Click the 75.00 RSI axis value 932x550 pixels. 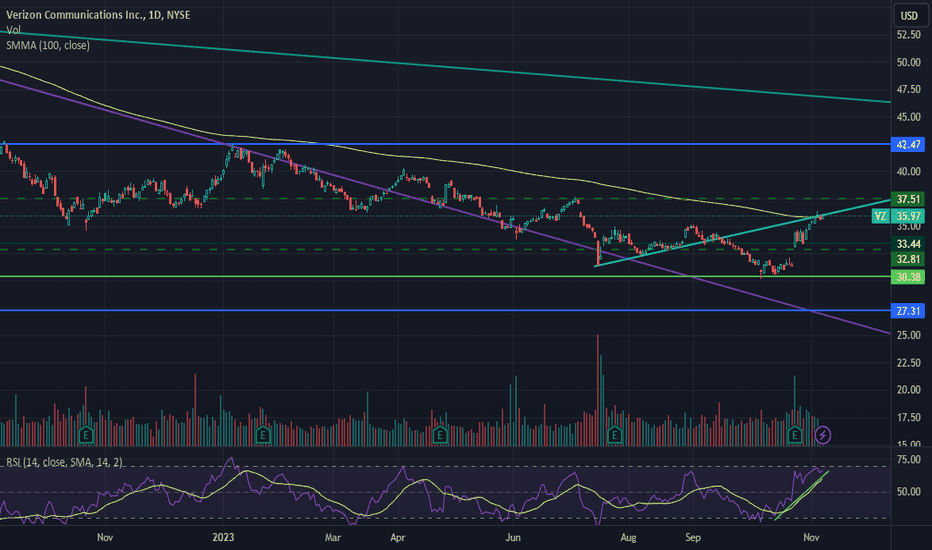point(909,460)
